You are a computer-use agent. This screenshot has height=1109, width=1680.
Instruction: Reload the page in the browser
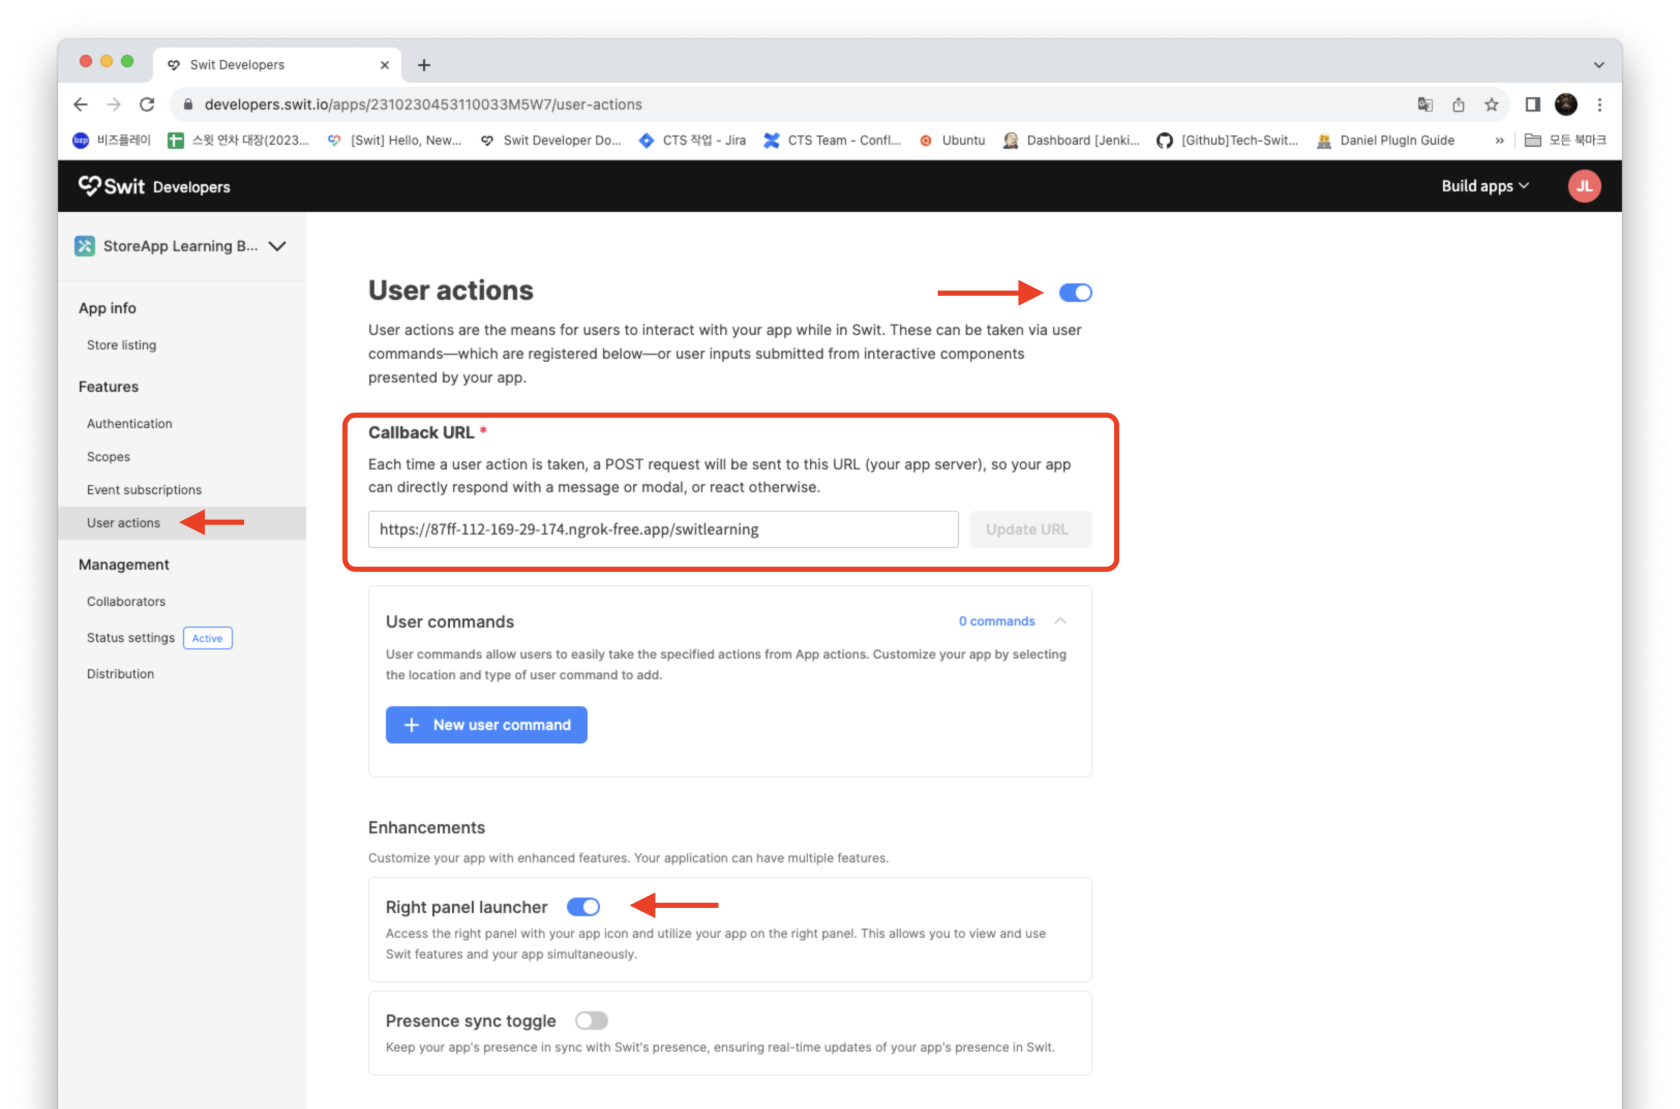coord(147,104)
